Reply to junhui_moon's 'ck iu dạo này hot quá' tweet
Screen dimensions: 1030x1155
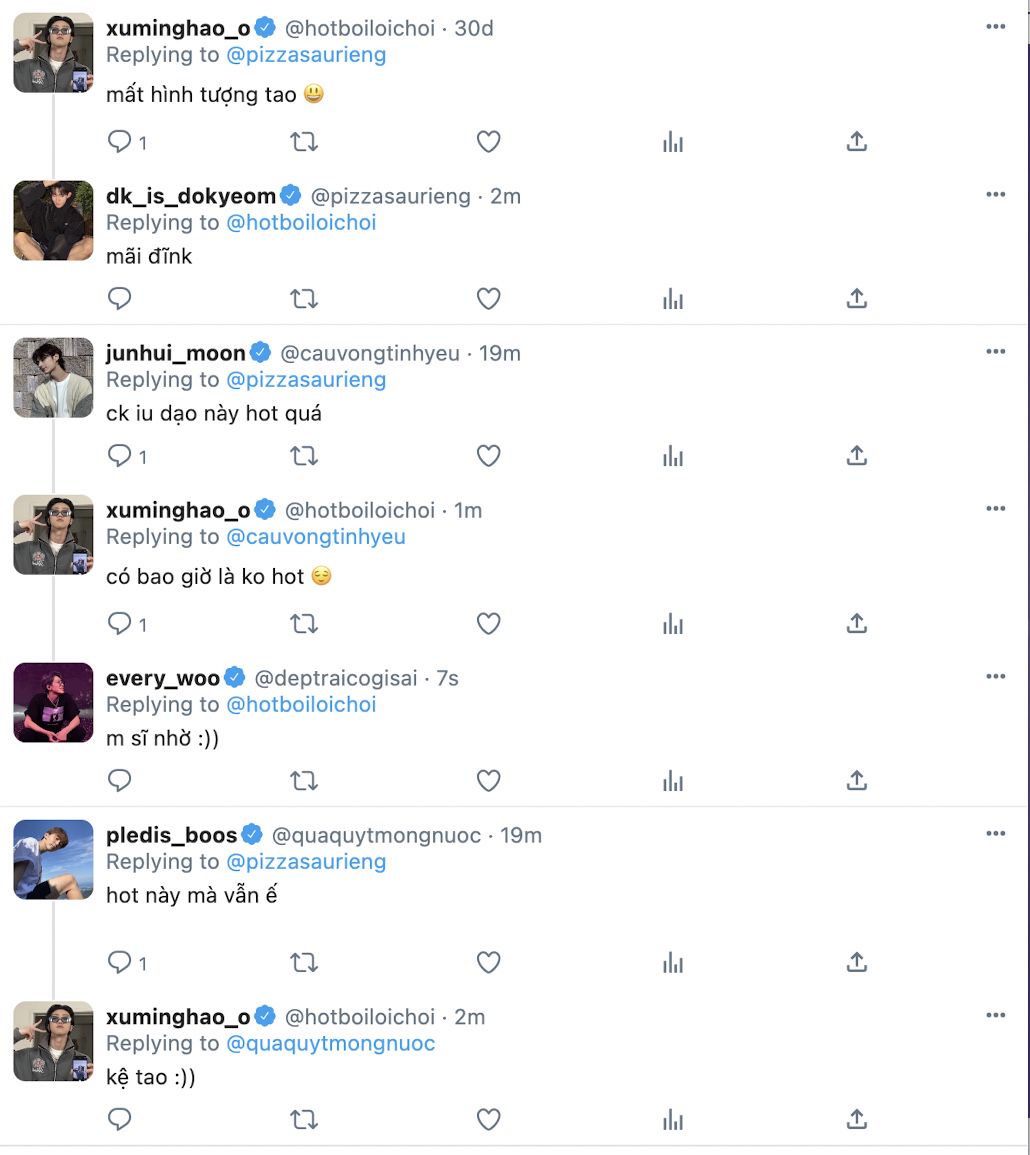point(119,455)
